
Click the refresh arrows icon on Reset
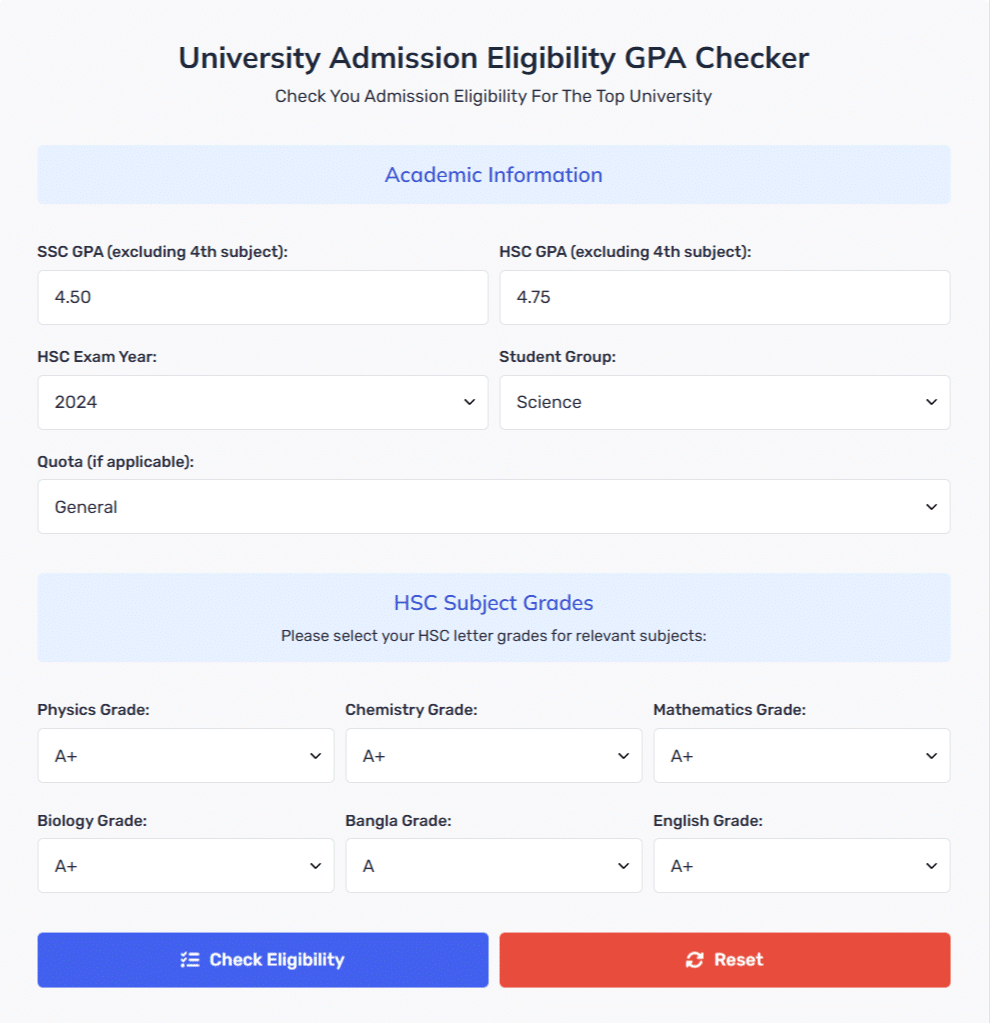[694, 960]
